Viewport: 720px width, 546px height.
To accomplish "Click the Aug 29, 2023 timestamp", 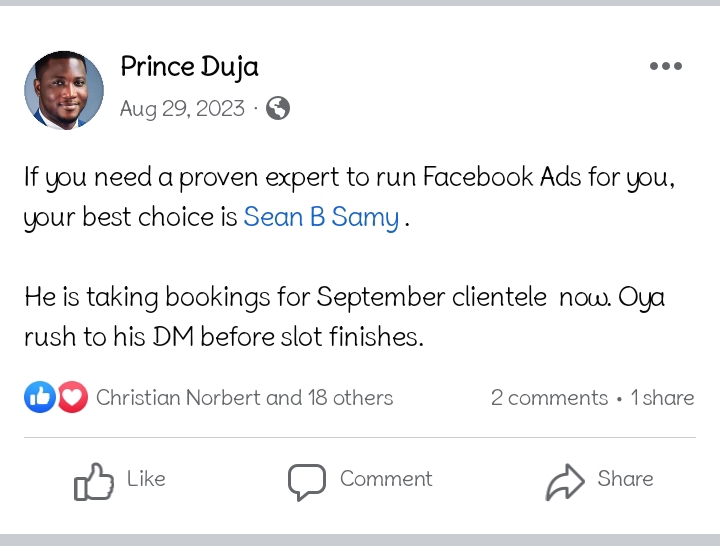I will pyautogui.click(x=182, y=108).
